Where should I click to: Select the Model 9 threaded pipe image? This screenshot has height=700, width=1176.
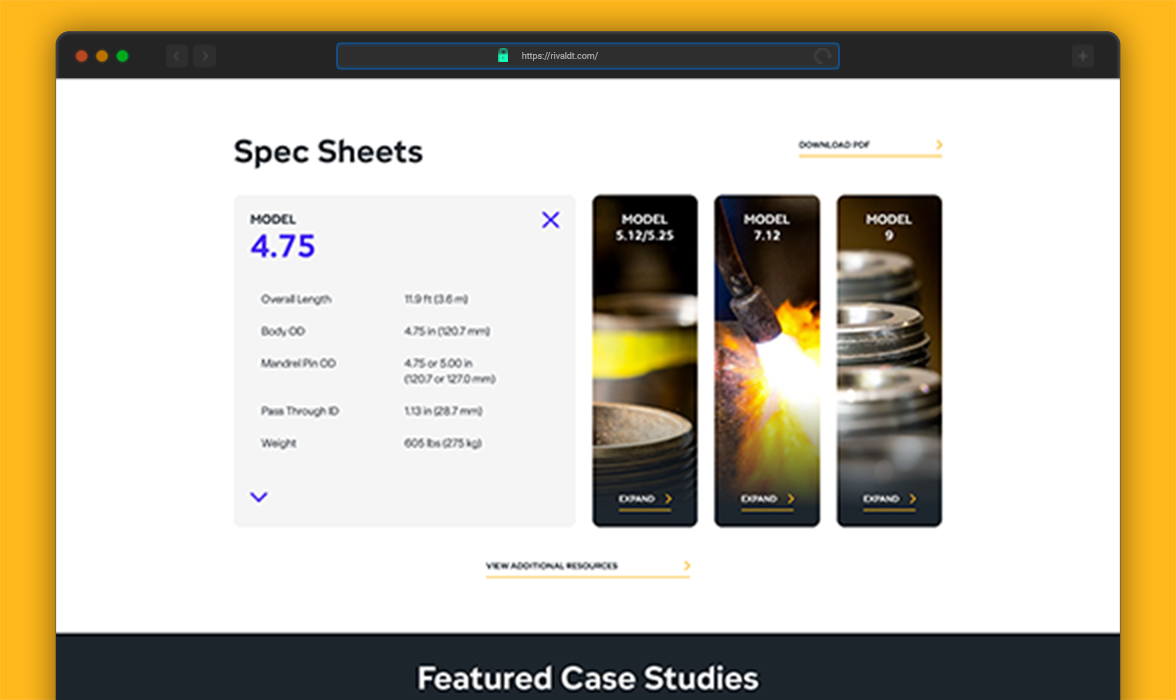pyautogui.click(x=889, y=360)
